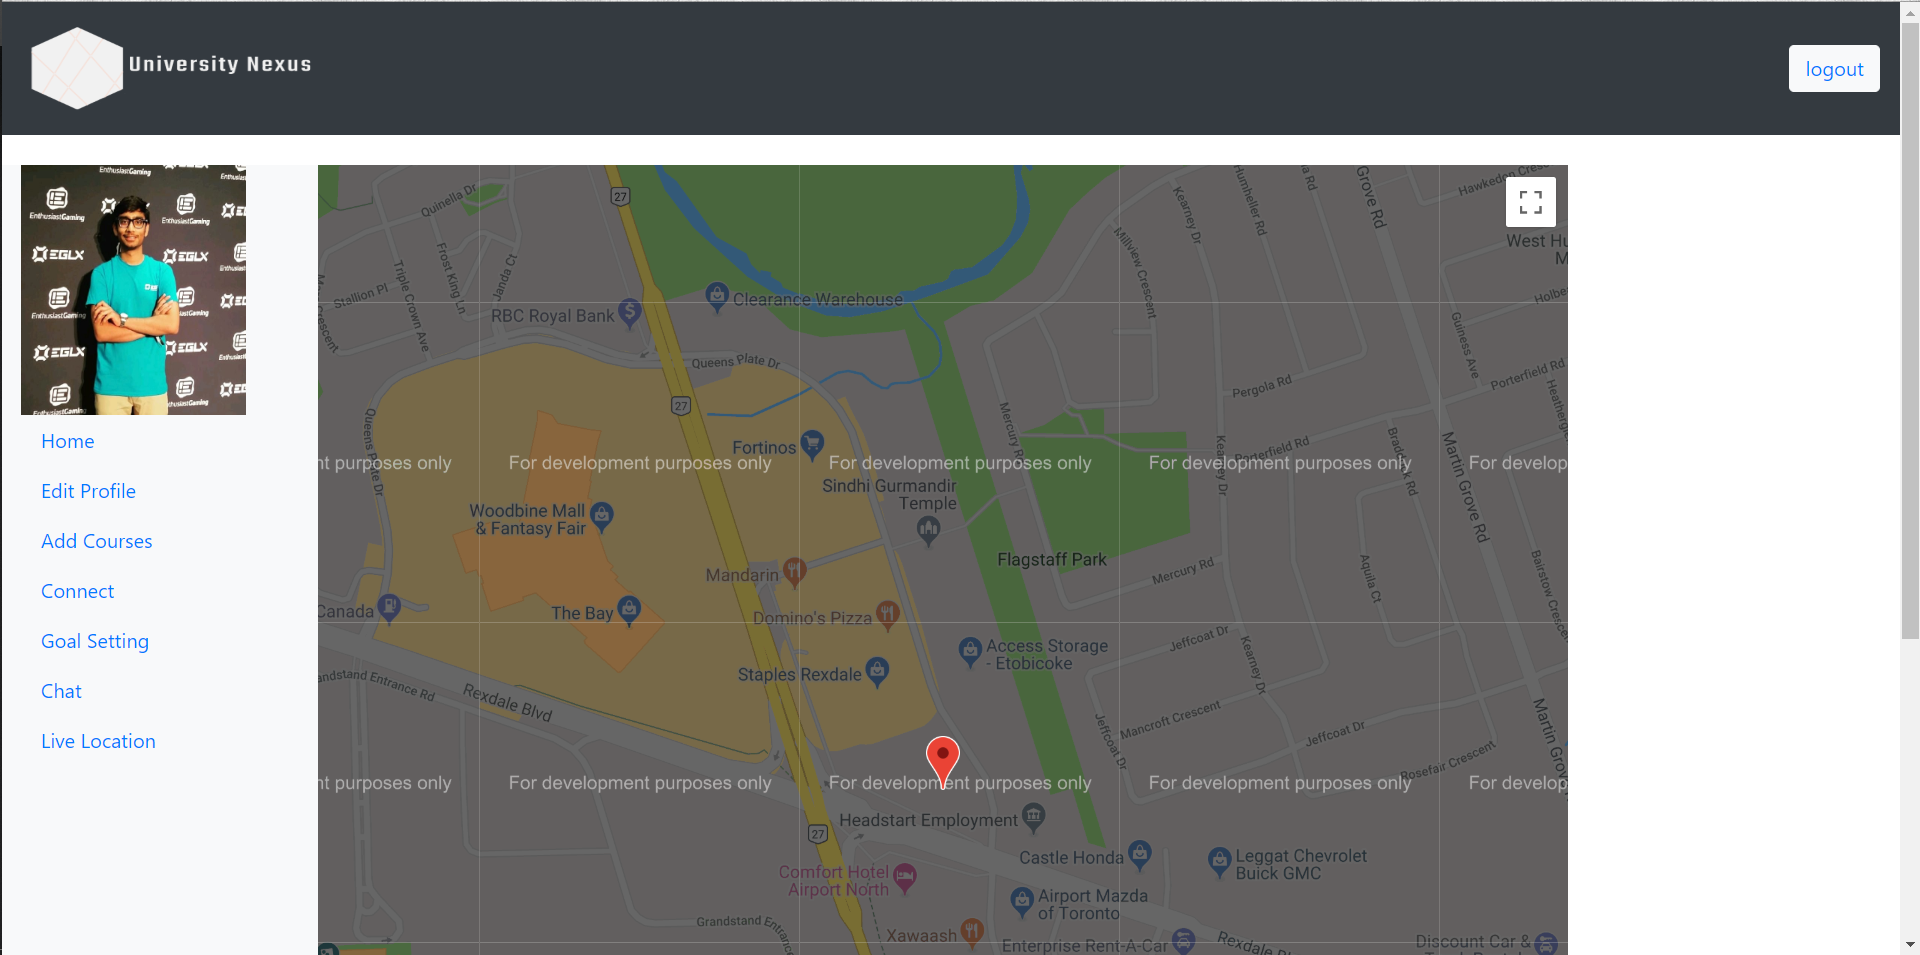Select The Bay shopping pin
This screenshot has width=1920, height=955.
point(629,610)
